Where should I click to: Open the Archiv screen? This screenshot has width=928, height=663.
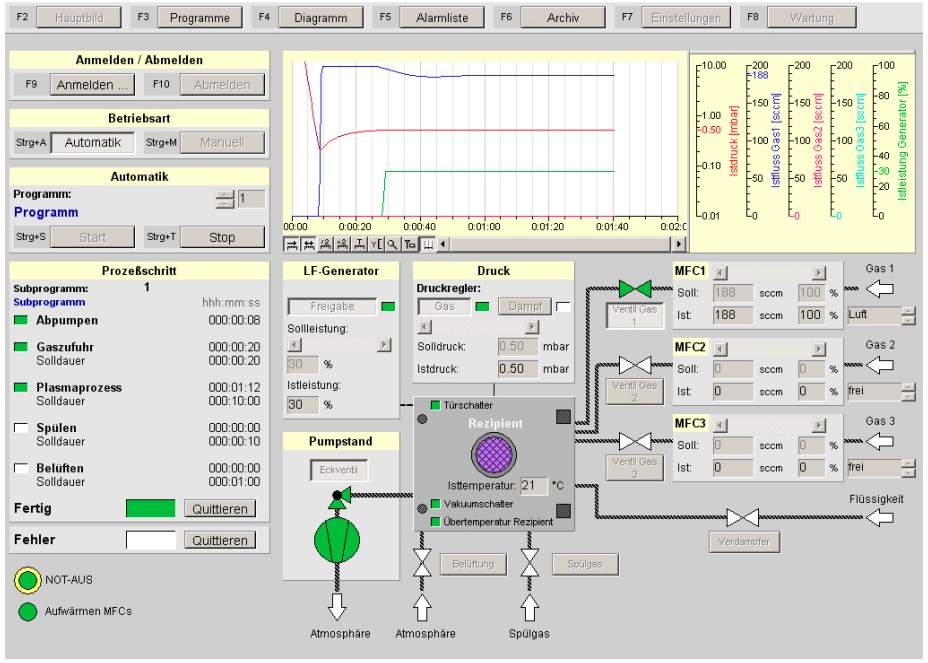pyautogui.click(x=563, y=18)
